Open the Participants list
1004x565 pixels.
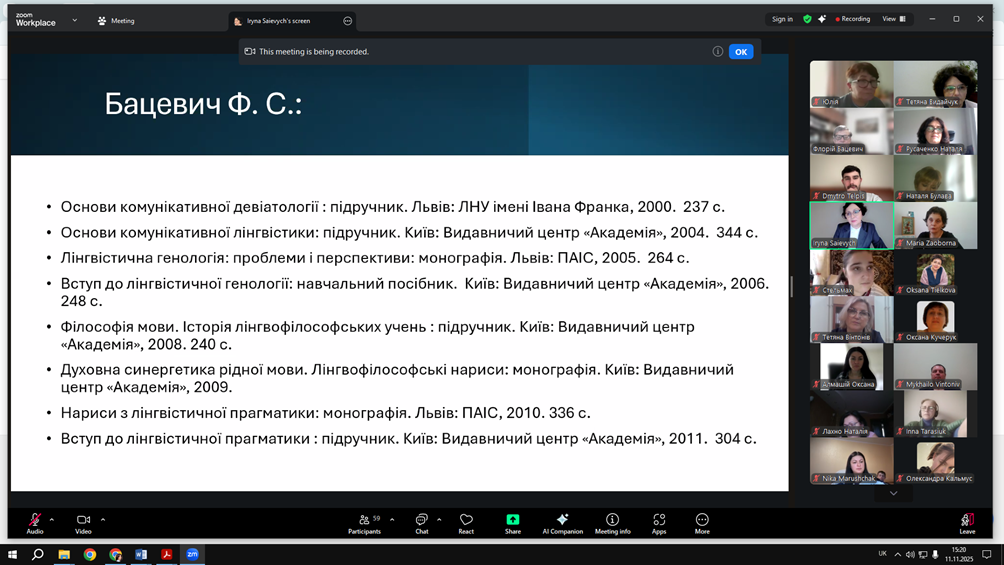click(x=365, y=521)
